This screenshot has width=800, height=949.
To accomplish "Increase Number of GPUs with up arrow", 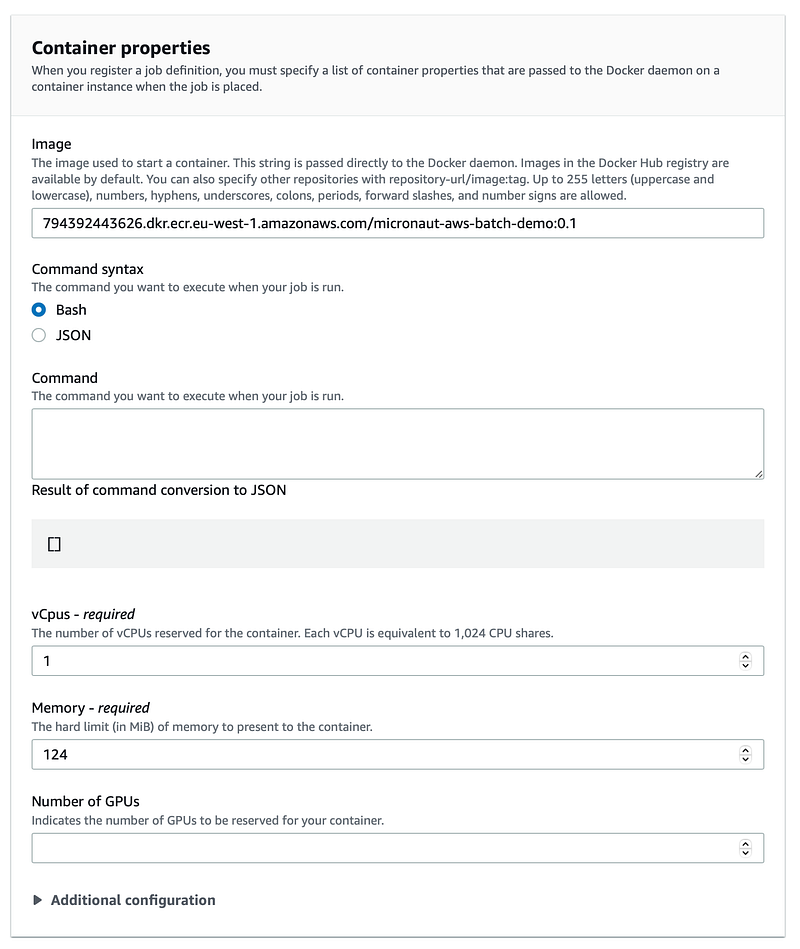I will click(746, 844).
